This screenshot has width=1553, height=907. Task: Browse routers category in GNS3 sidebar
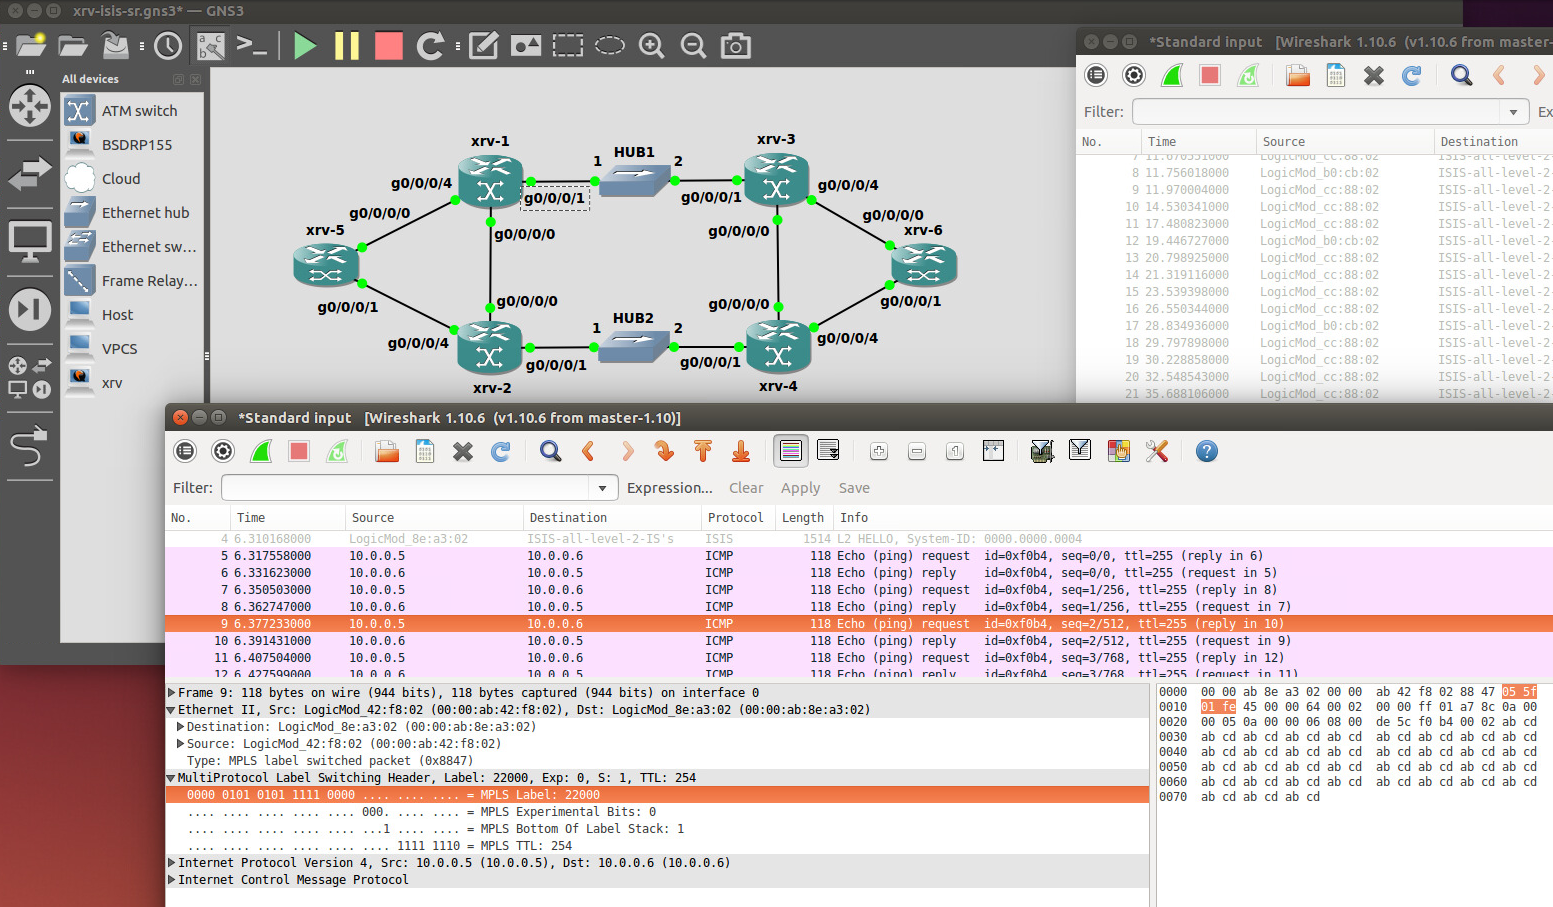coord(30,106)
